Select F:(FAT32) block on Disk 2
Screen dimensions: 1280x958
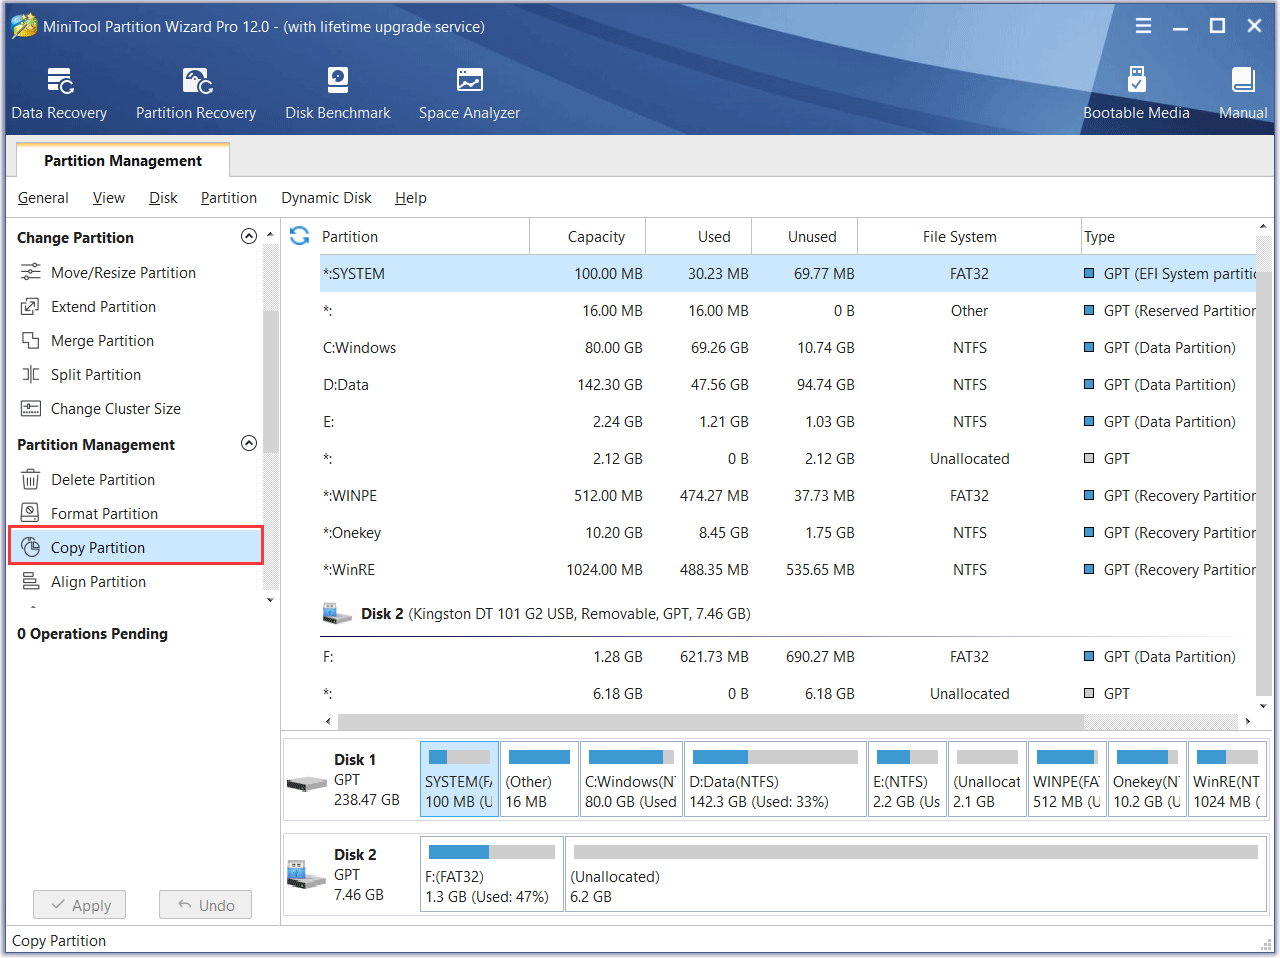(x=492, y=874)
